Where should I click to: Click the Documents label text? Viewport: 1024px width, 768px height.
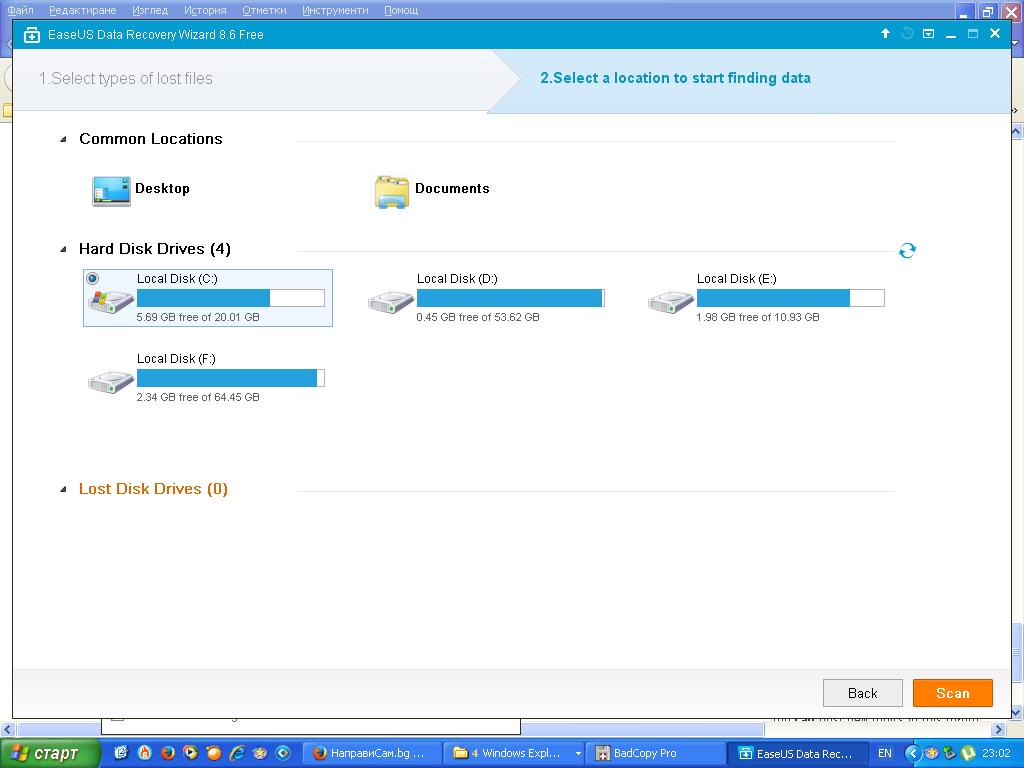point(452,188)
